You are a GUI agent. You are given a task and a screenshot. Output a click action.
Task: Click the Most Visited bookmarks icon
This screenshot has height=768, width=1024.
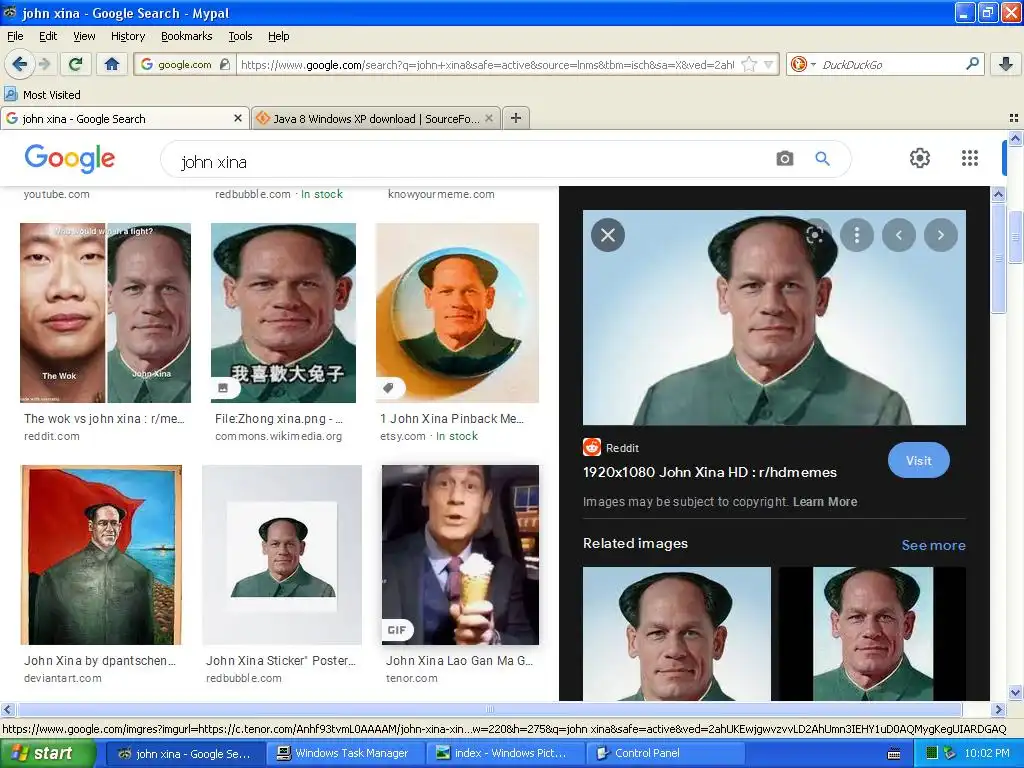(x=10, y=95)
